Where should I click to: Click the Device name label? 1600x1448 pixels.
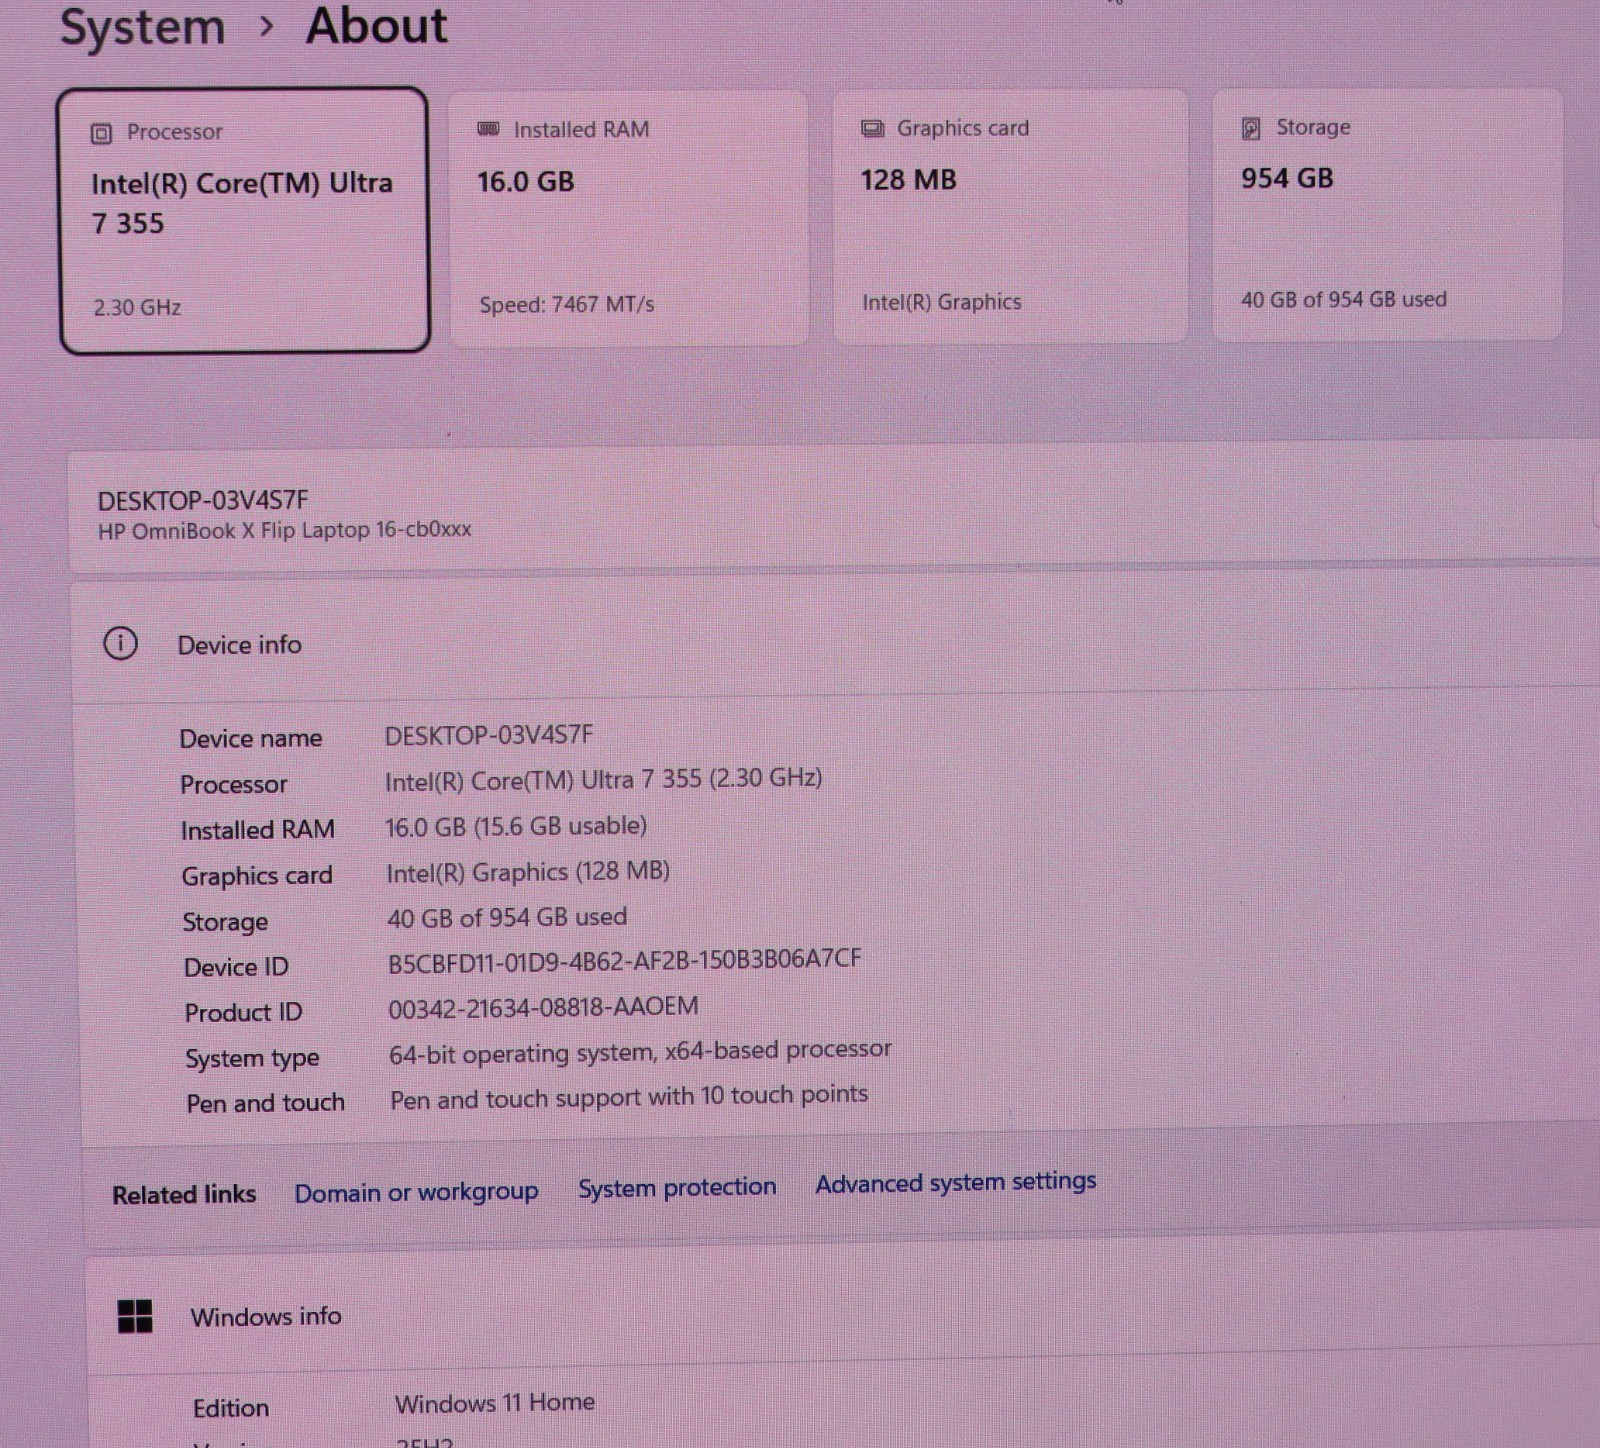pyautogui.click(x=251, y=738)
